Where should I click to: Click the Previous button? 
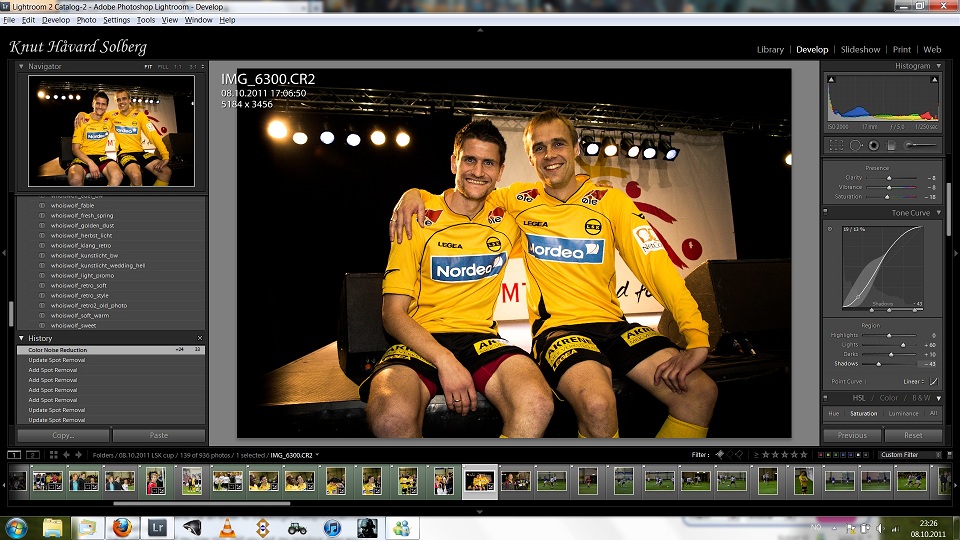852,435
